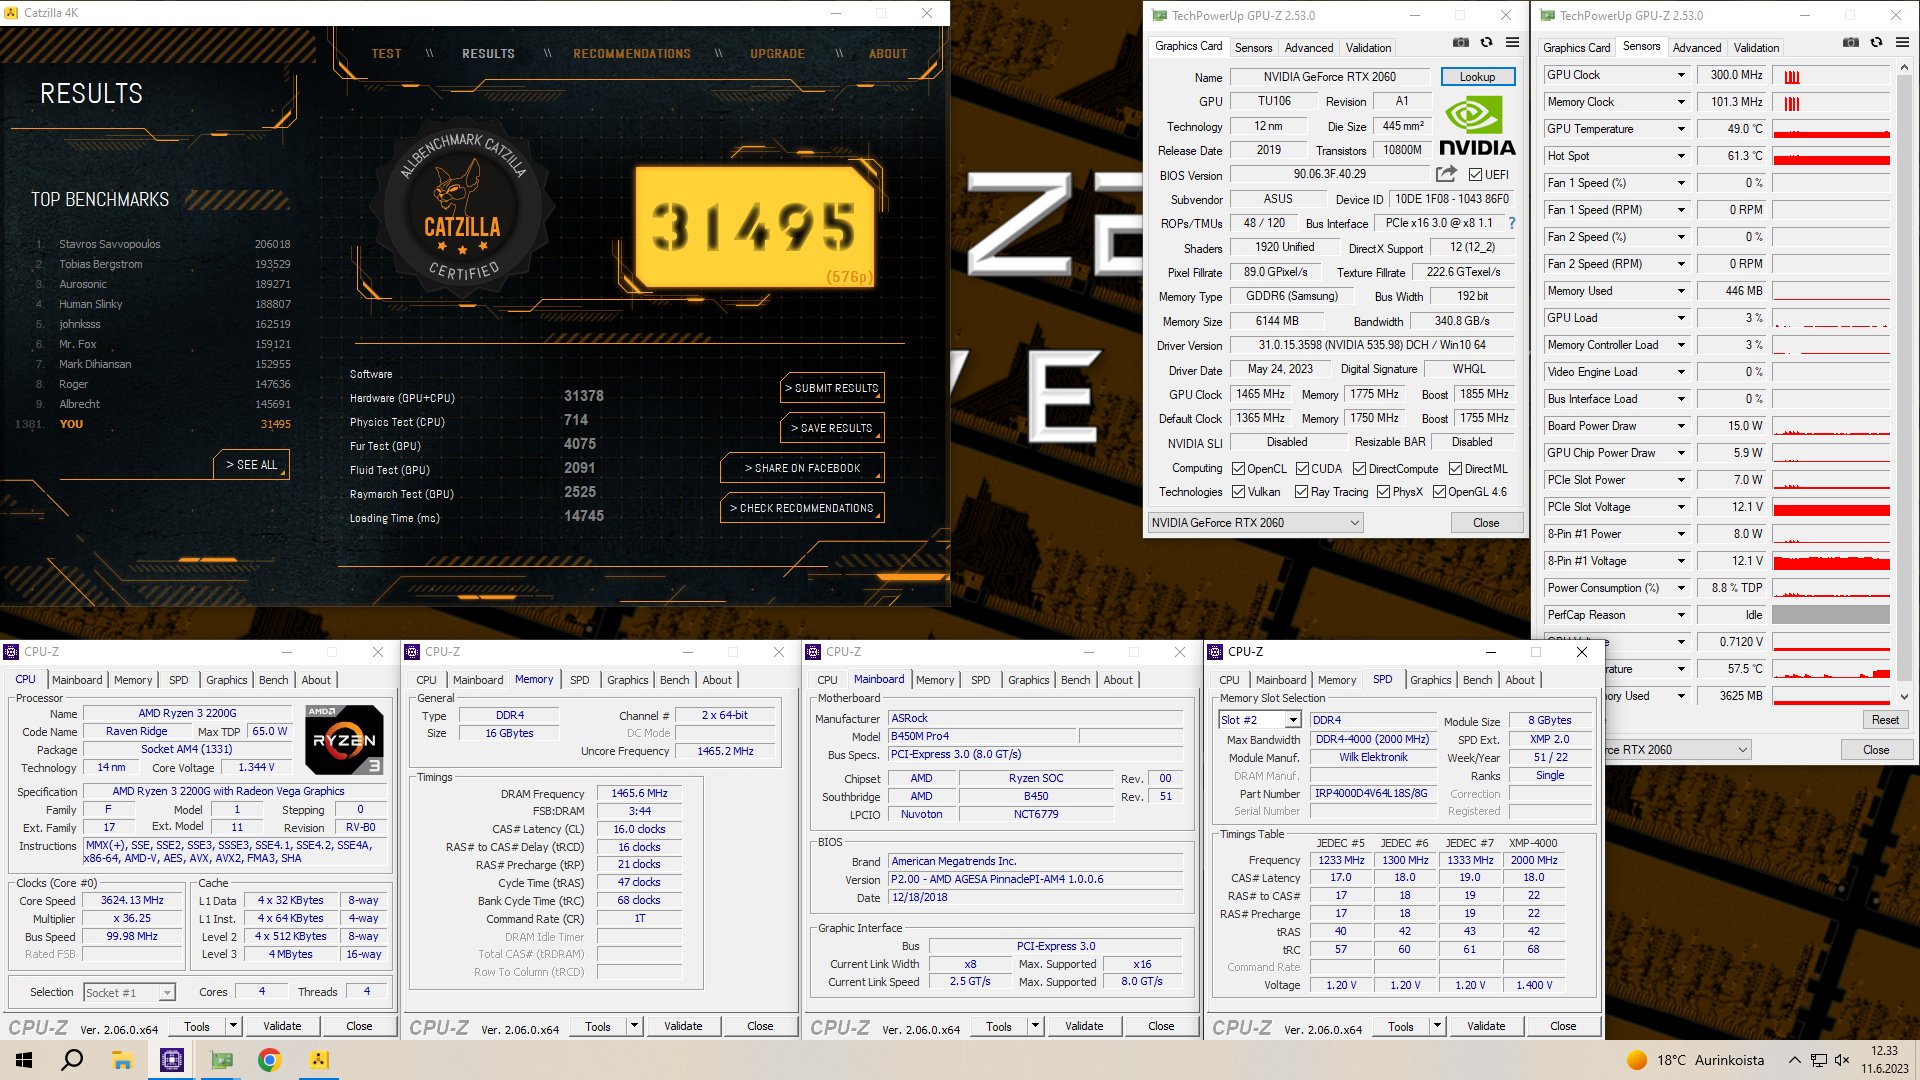Click the muted volume tray icon

pos(1842,1060)
